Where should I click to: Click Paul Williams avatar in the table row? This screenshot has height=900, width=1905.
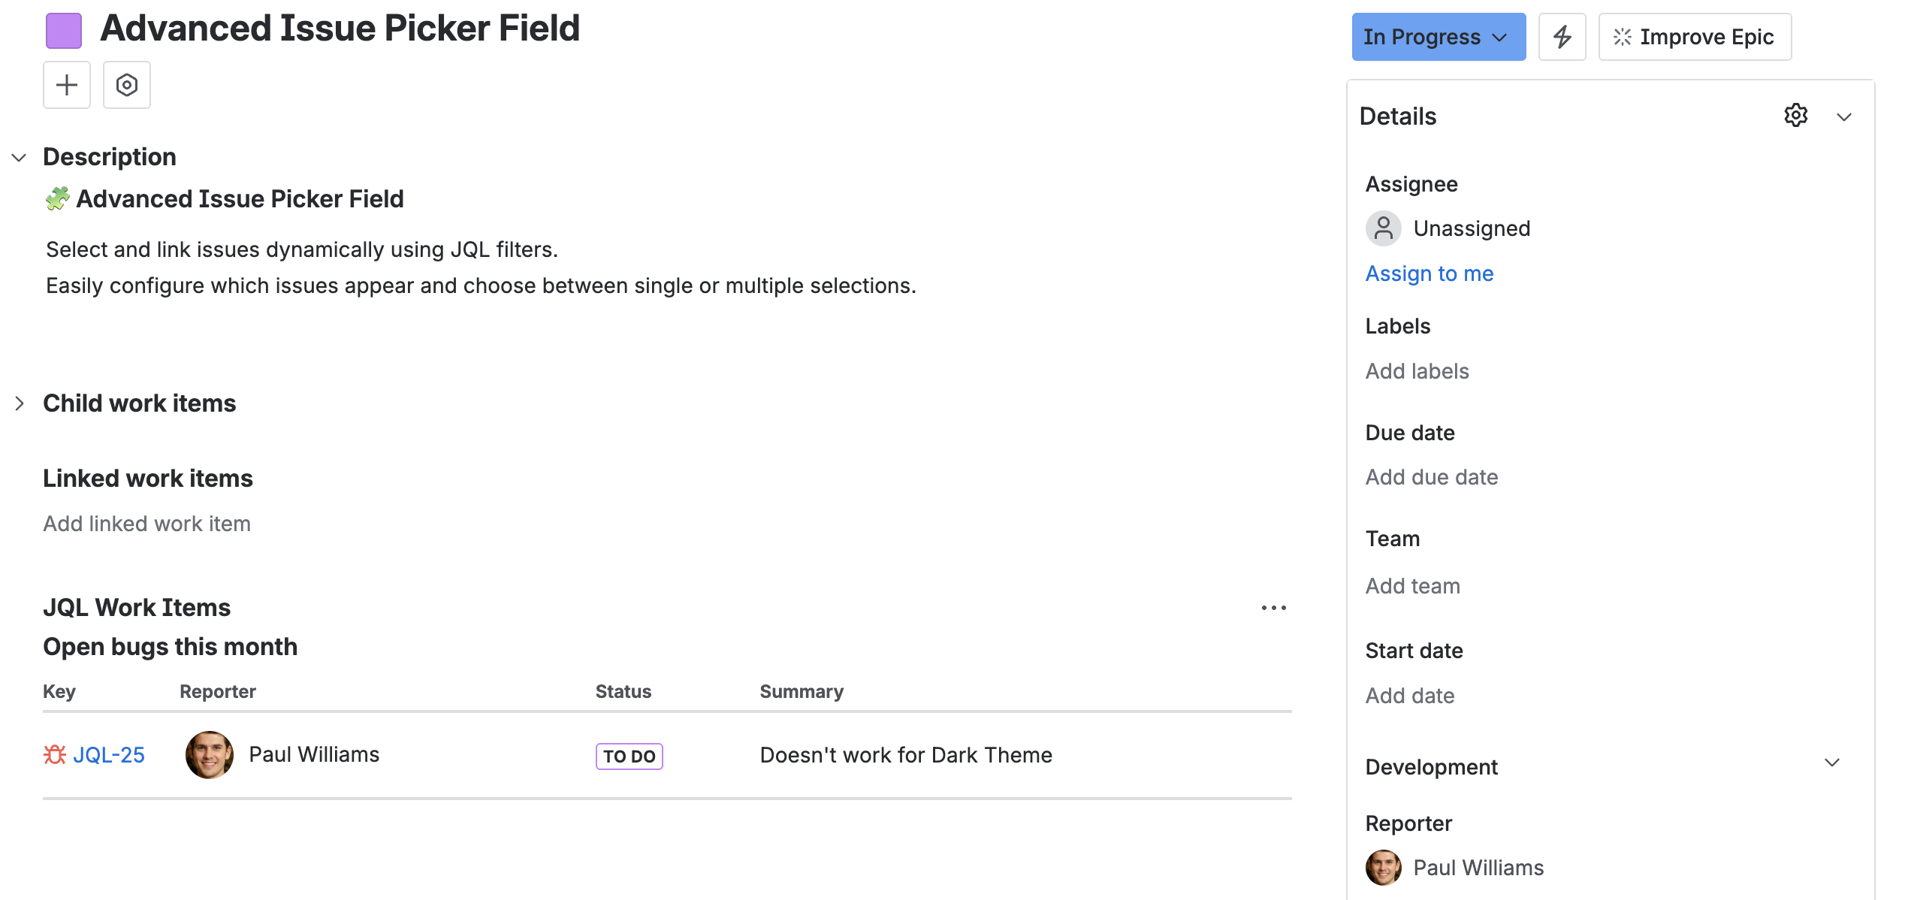[209, 755]
